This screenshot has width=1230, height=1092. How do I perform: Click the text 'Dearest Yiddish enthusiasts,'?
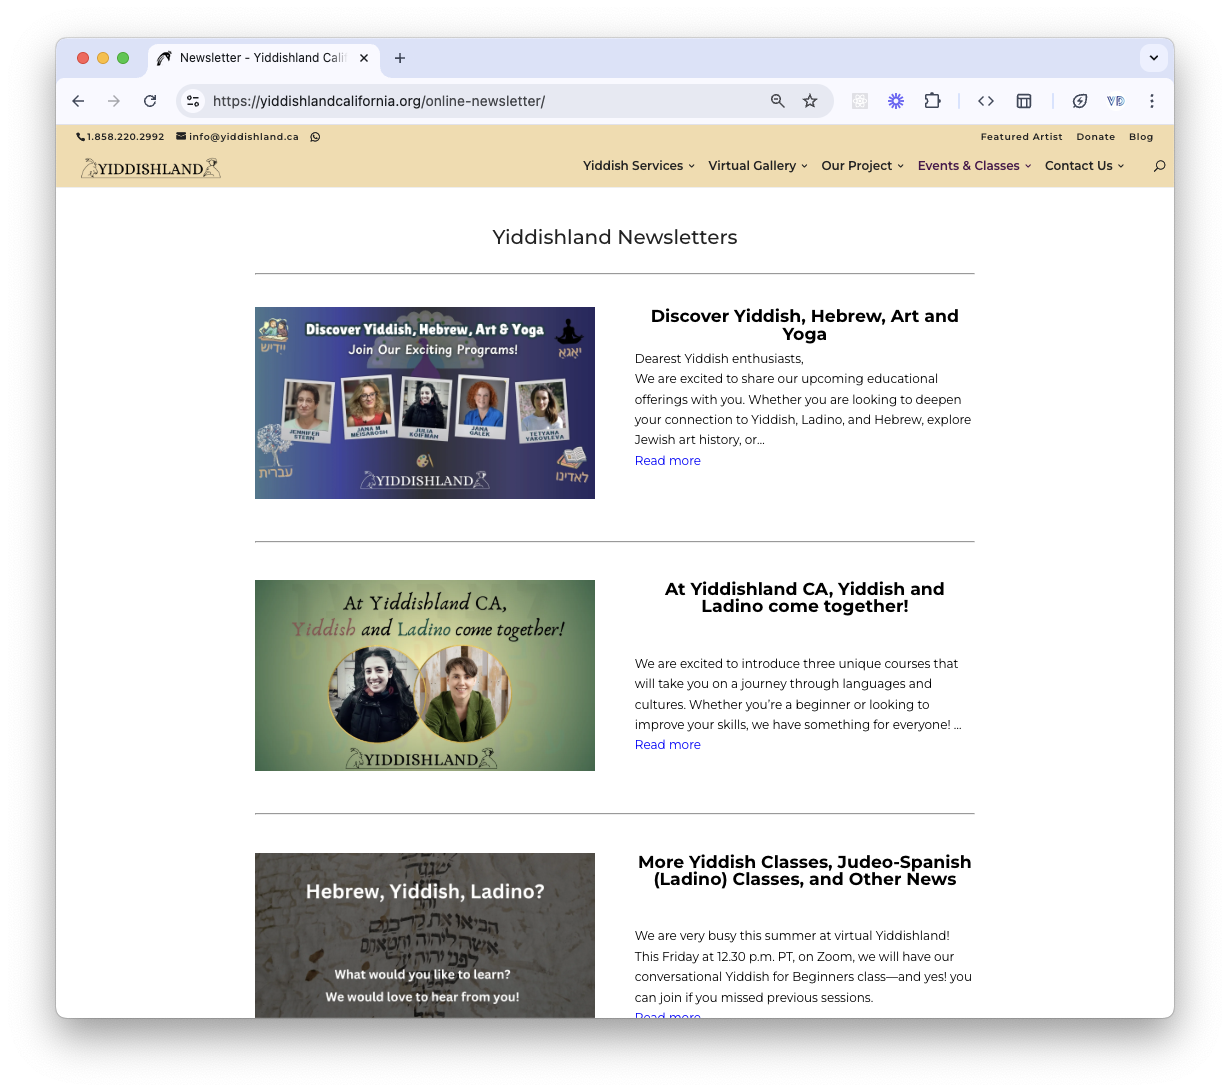pyautogui.click(x=719, y=359)
